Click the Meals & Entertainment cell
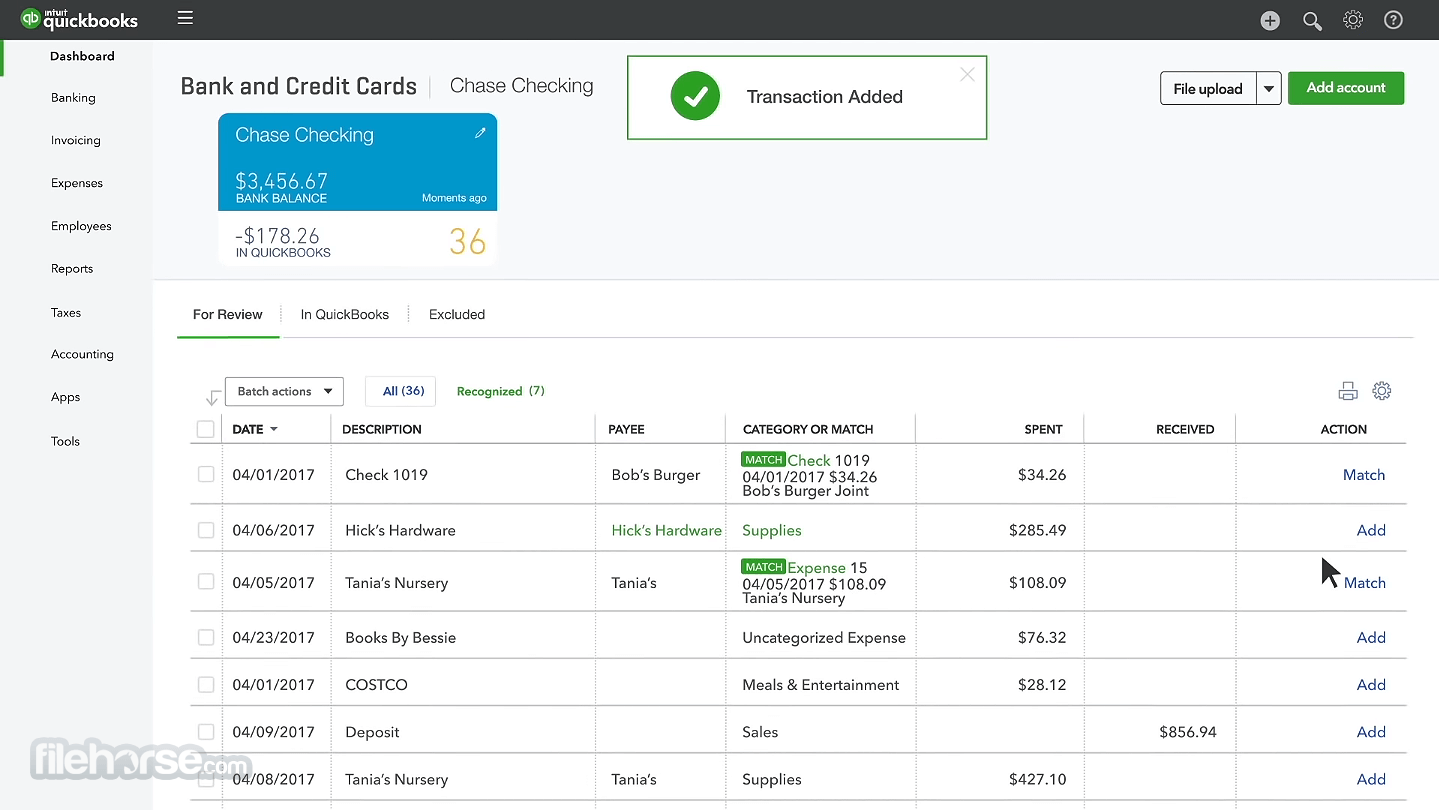1439x810 pixels. point(821,685)
